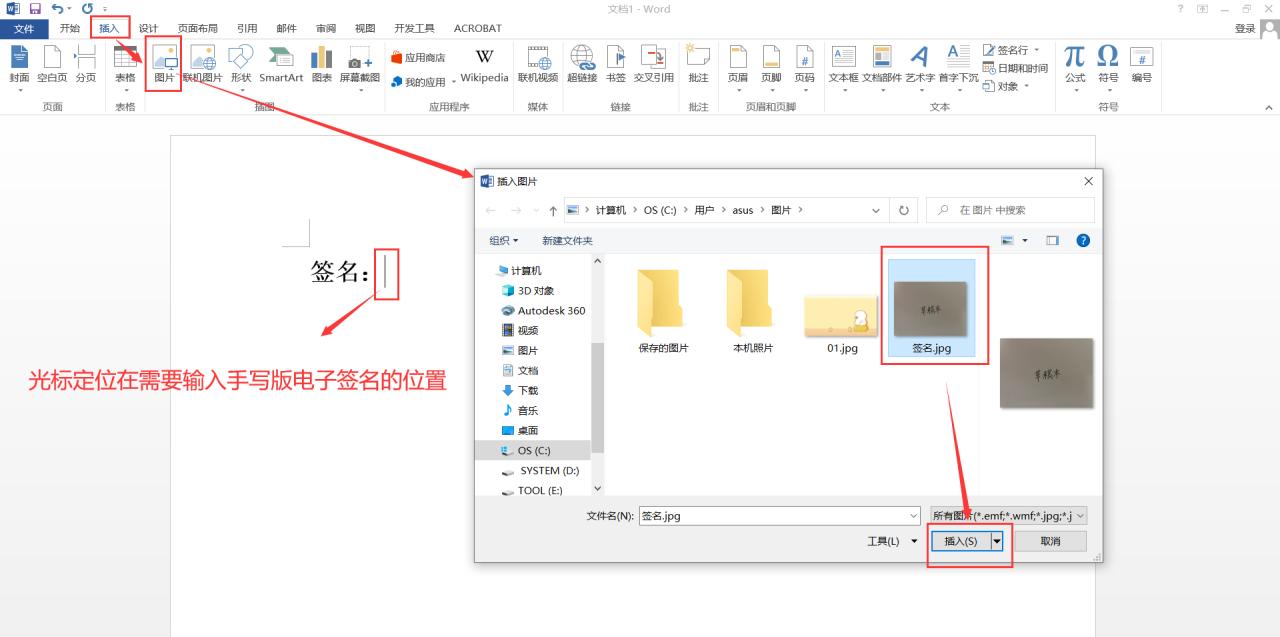Click the dropdown arrow beside 插入(S)
Image resolution: width=1280 pixels, height=637 pixels.
tap(997, 541)
